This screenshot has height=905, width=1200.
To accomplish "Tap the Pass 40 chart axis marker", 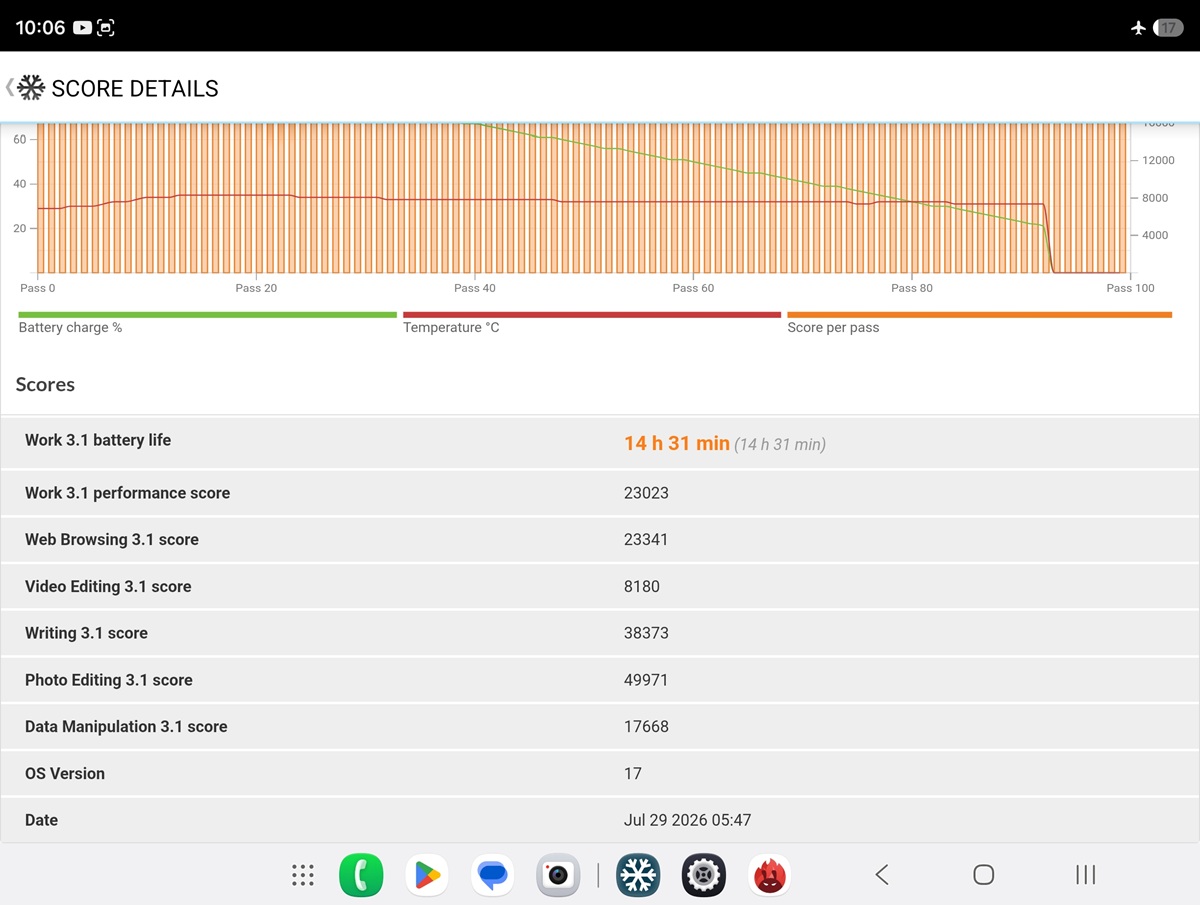I will [x=474, y=288].
